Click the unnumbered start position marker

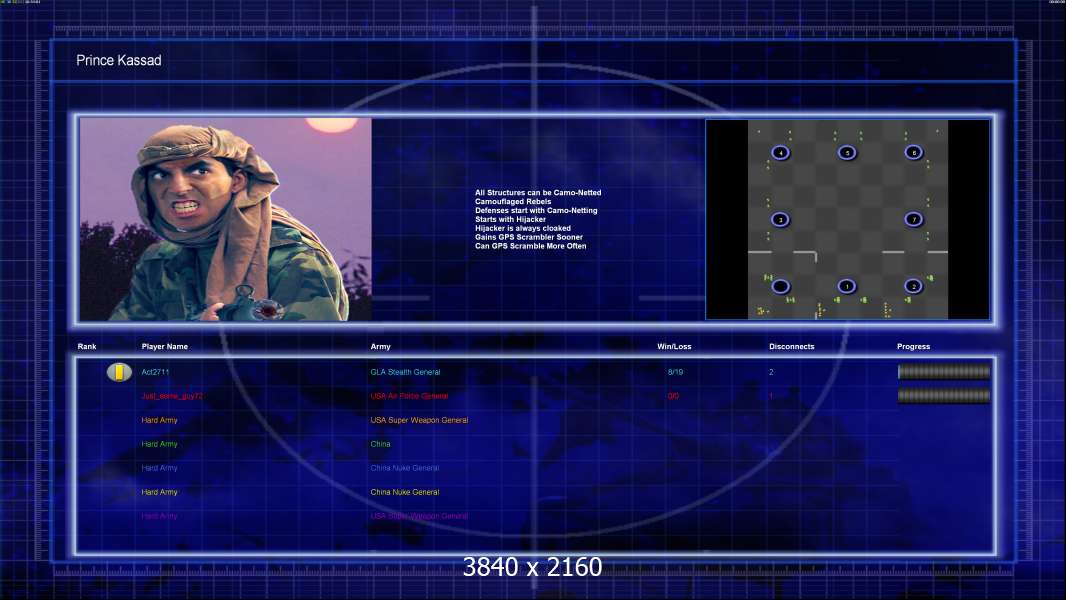point(780,287)
